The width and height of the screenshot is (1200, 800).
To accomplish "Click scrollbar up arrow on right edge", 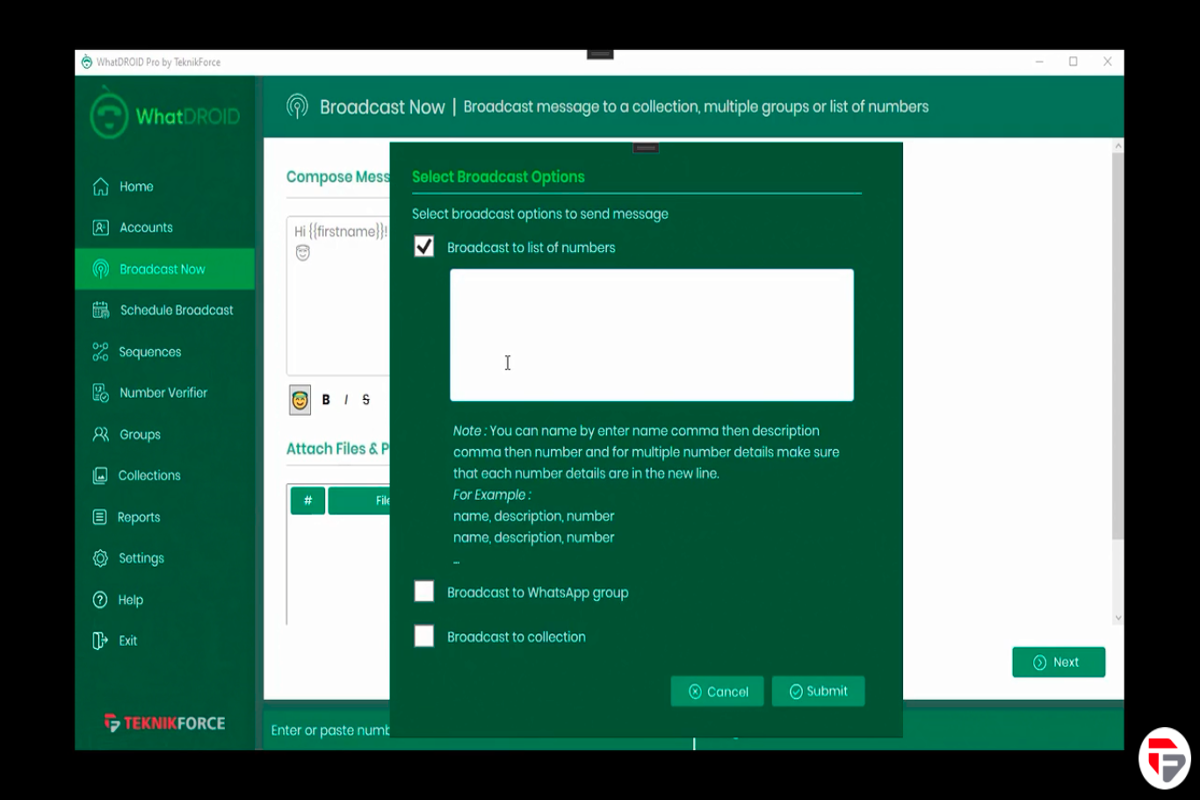I will [x=1118, y=146].
